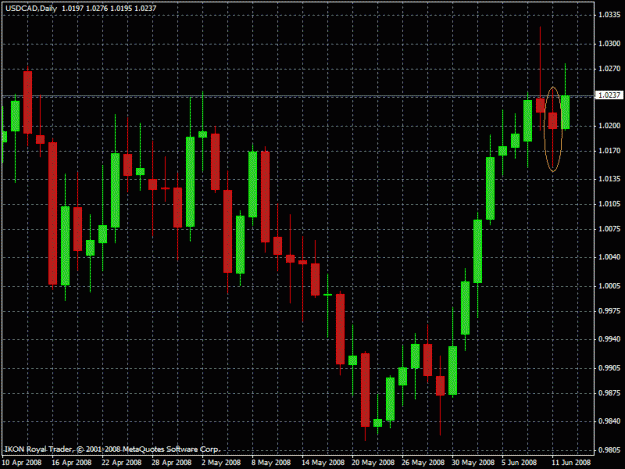Image resolution: width=625 pixels, height=469 pixels.
Task: Click the 26 May 2008 date label
Action: point(423,463)
